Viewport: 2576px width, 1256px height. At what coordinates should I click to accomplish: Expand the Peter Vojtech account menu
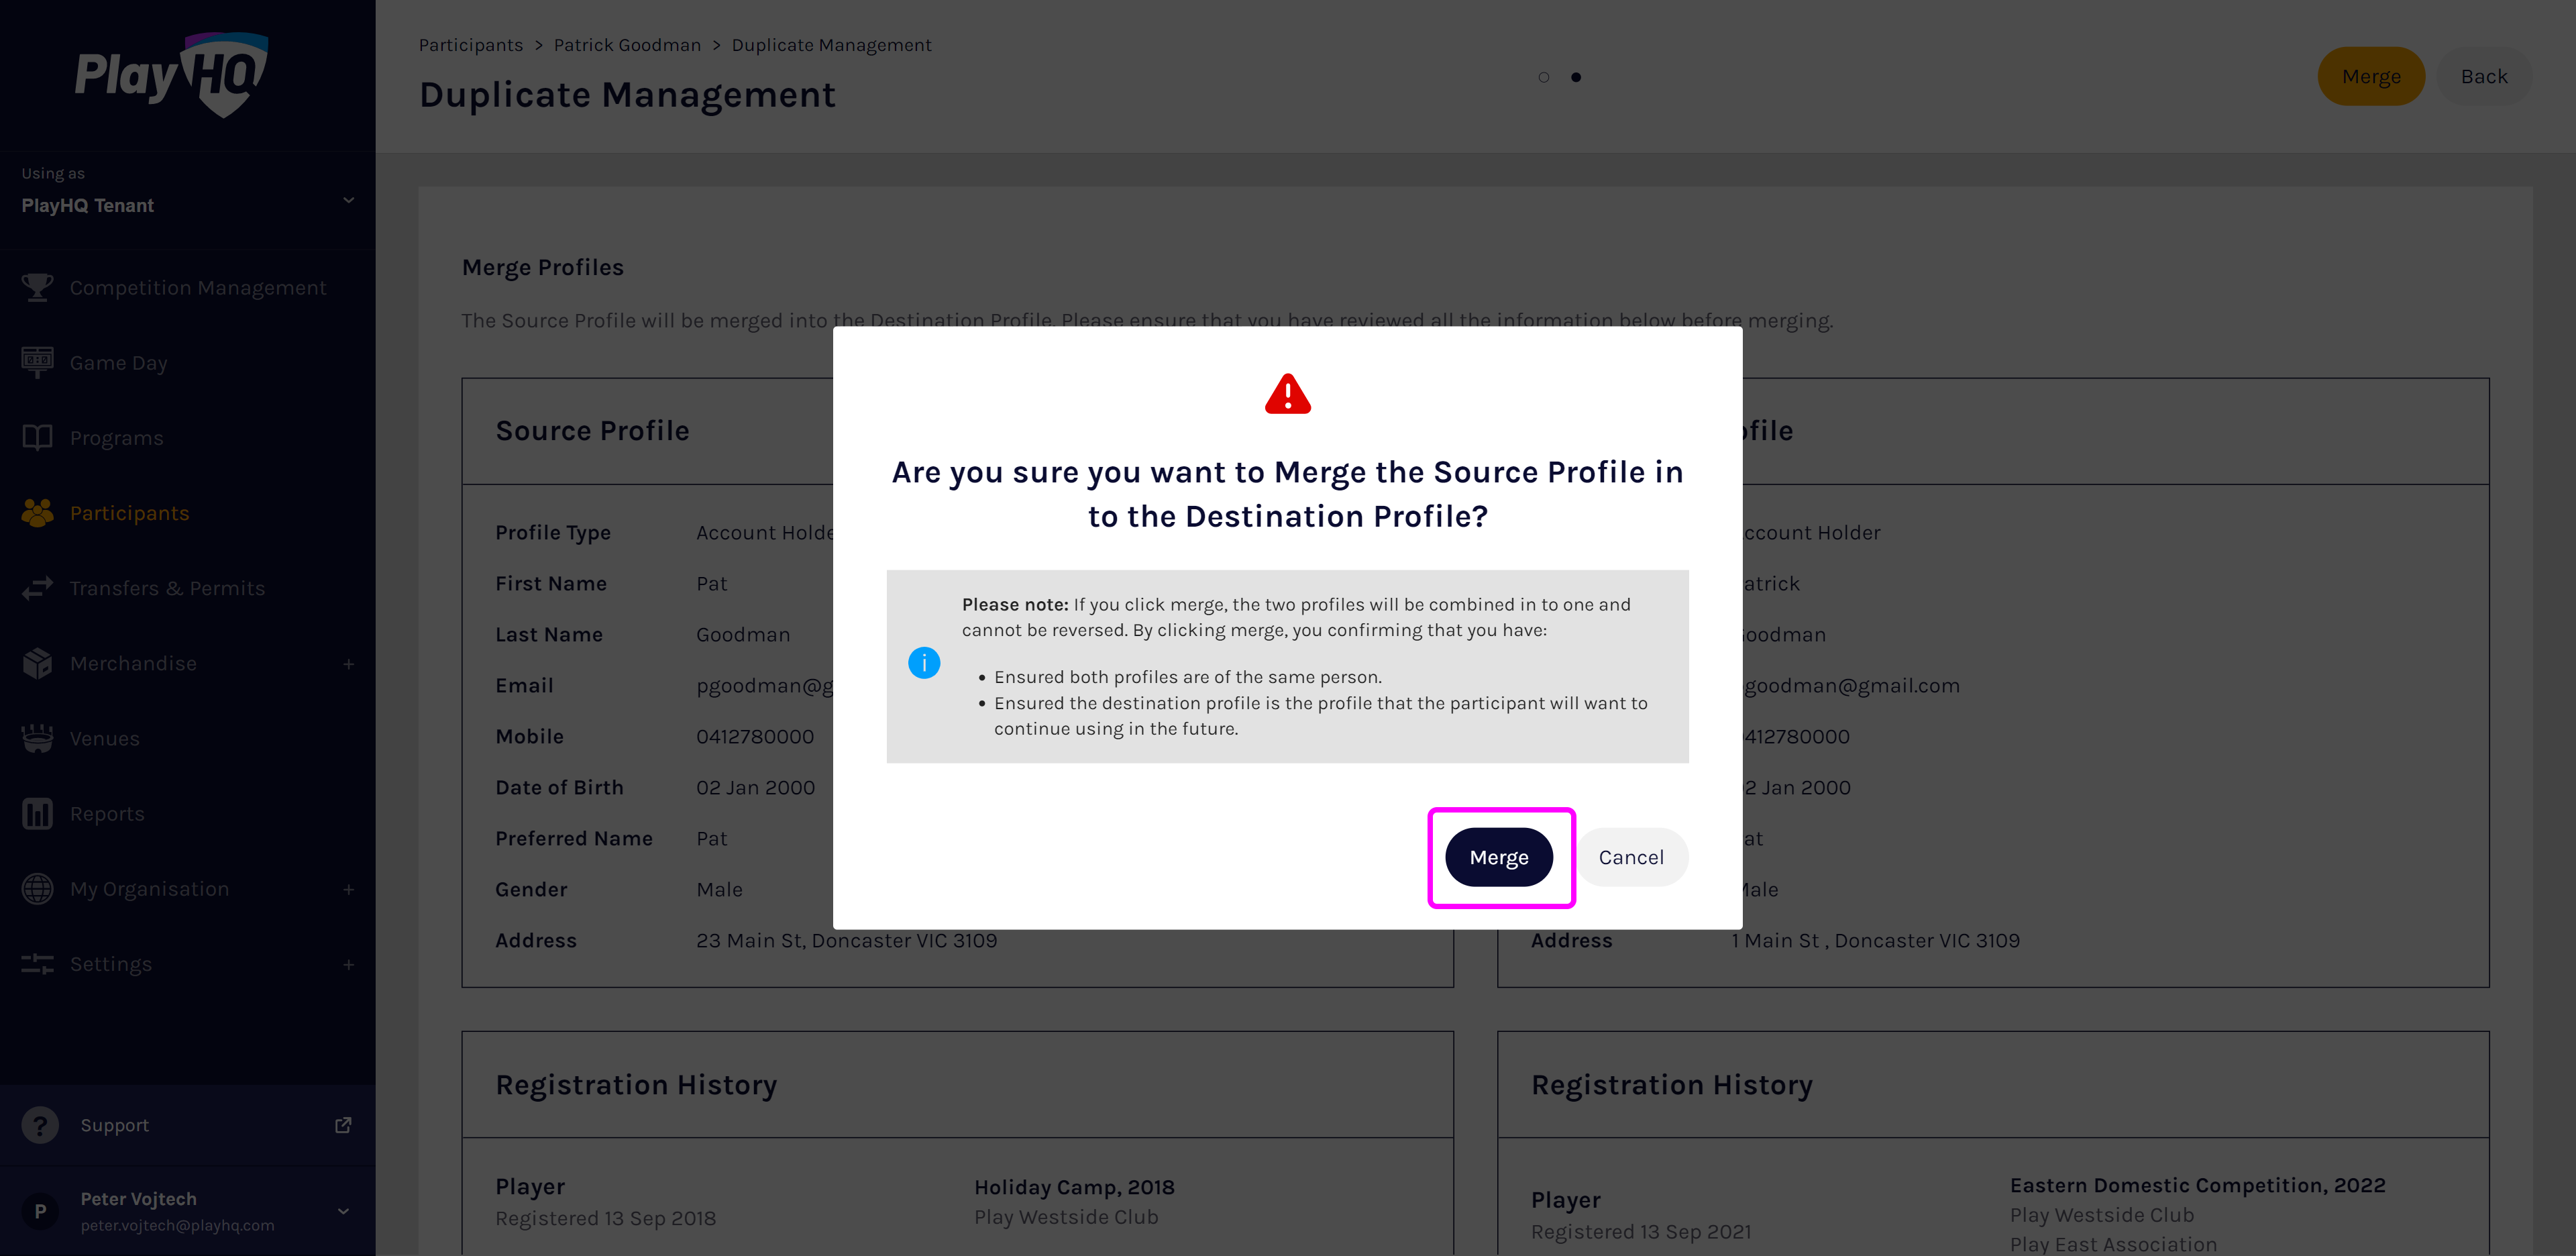tap(343, 1211)
